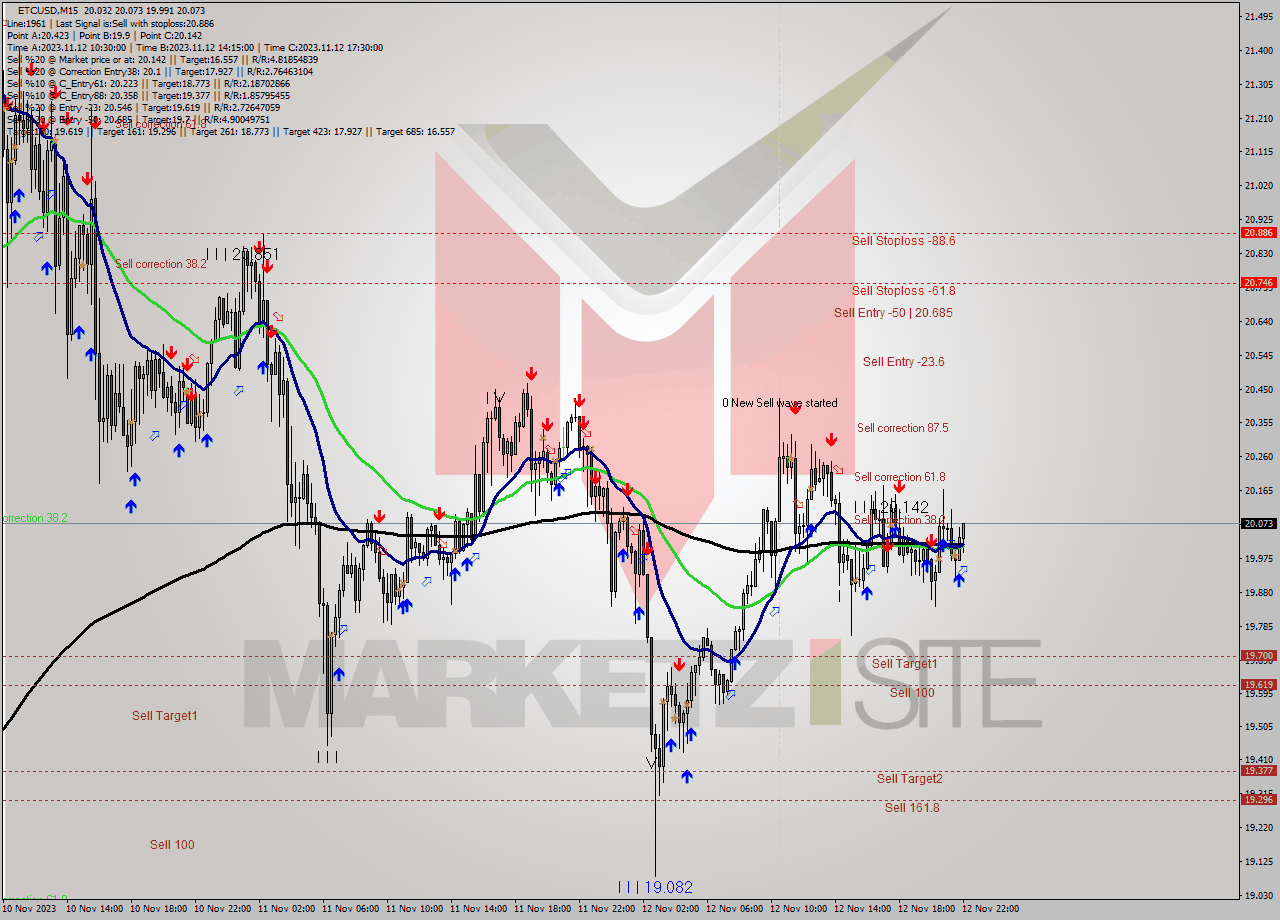Click the '12 Nov 22:00' time axis label
Viewport: 1280px width, 920px height.
tap(990, 909)
